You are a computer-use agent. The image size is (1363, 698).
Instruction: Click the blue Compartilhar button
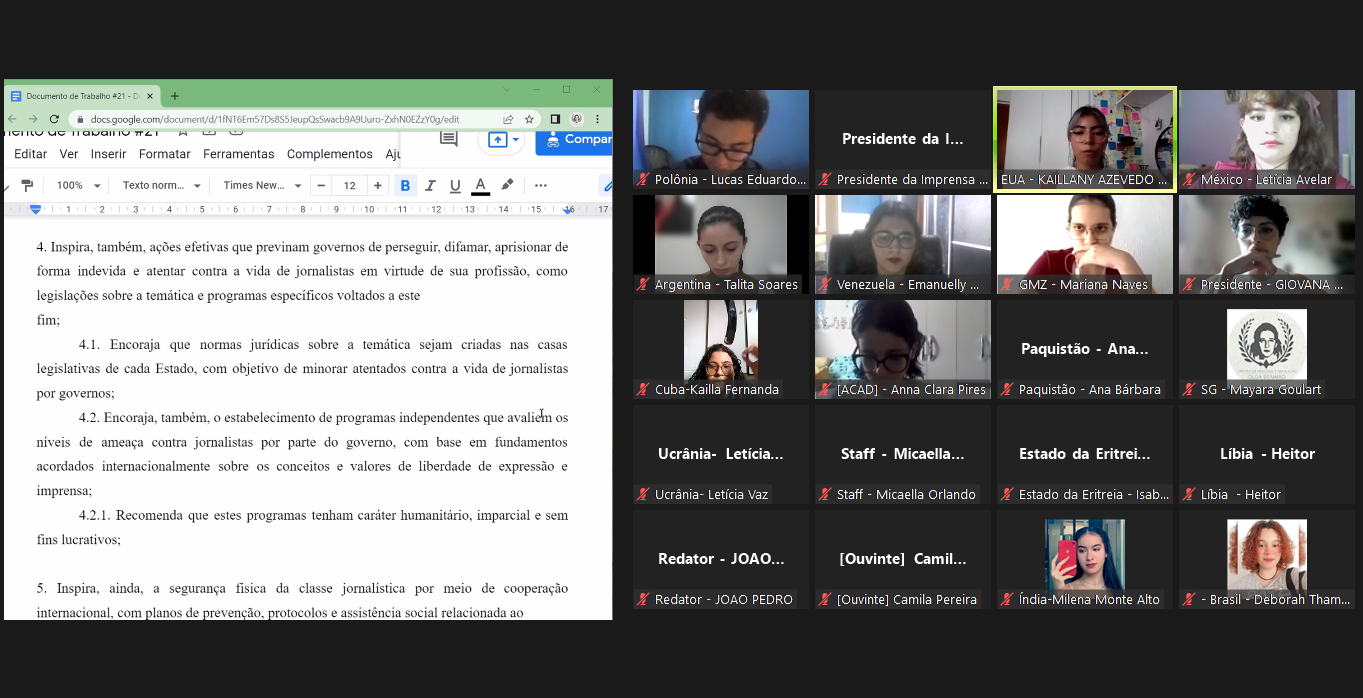pos(575,140)
